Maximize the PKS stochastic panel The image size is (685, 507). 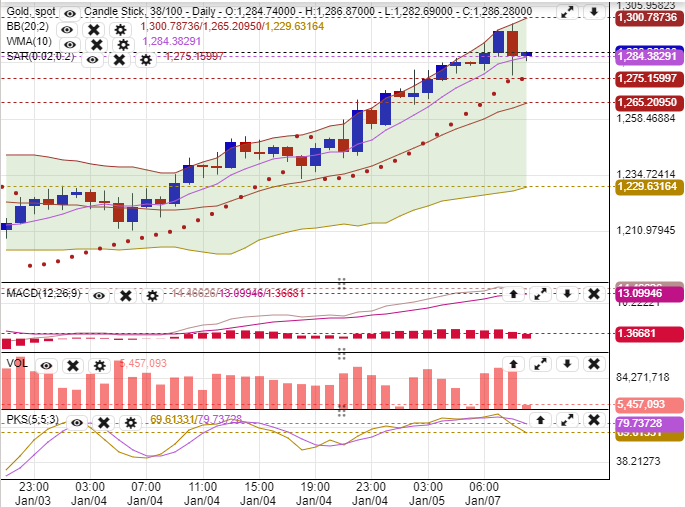(x=540, y=421)
